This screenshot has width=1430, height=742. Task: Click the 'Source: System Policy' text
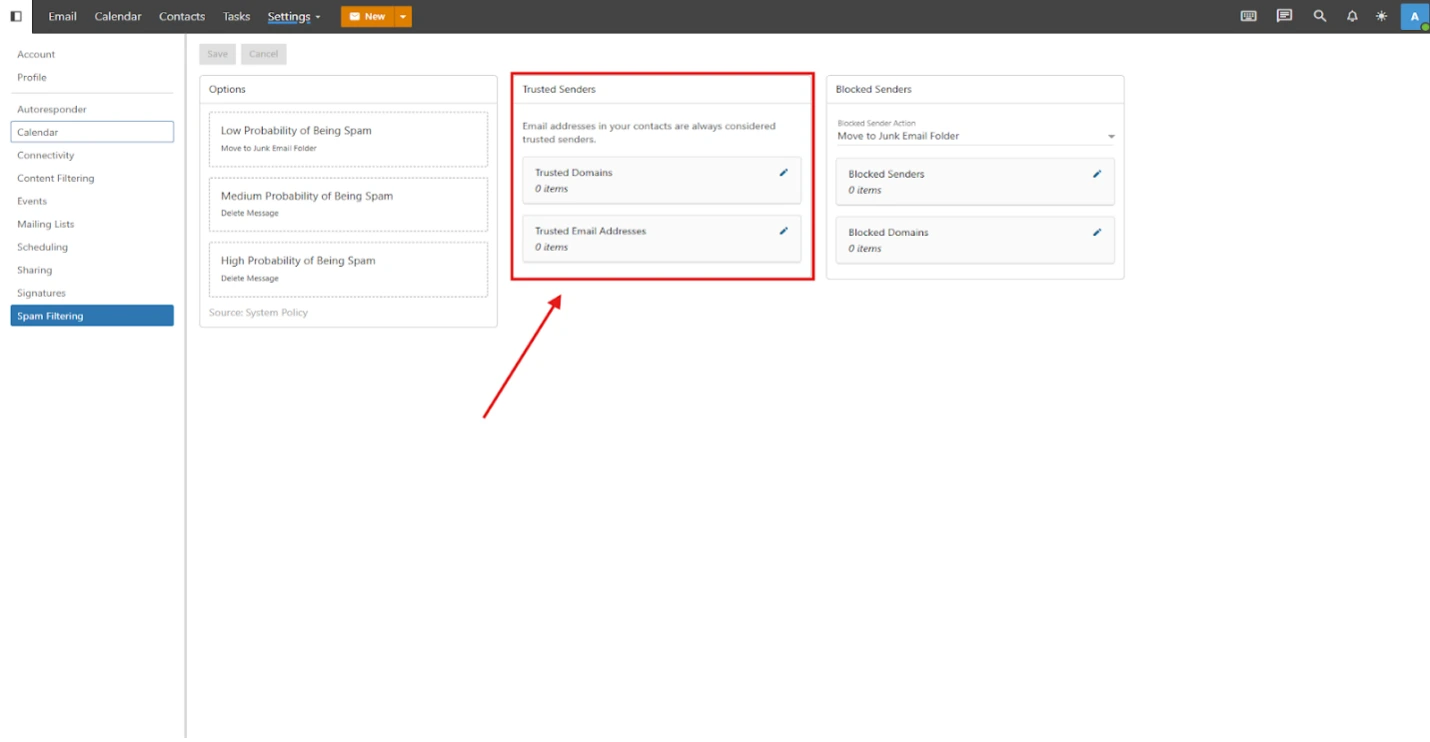(x=258, y=313)
